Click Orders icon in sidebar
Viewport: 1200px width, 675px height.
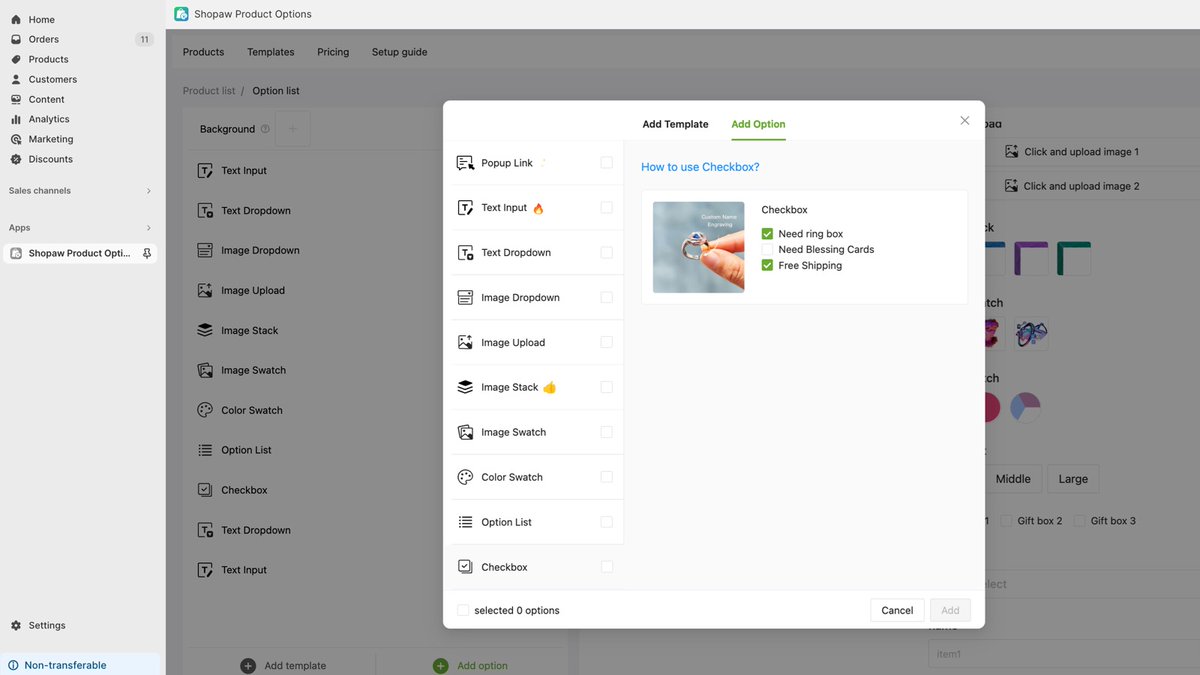click(x=16, y=39)
